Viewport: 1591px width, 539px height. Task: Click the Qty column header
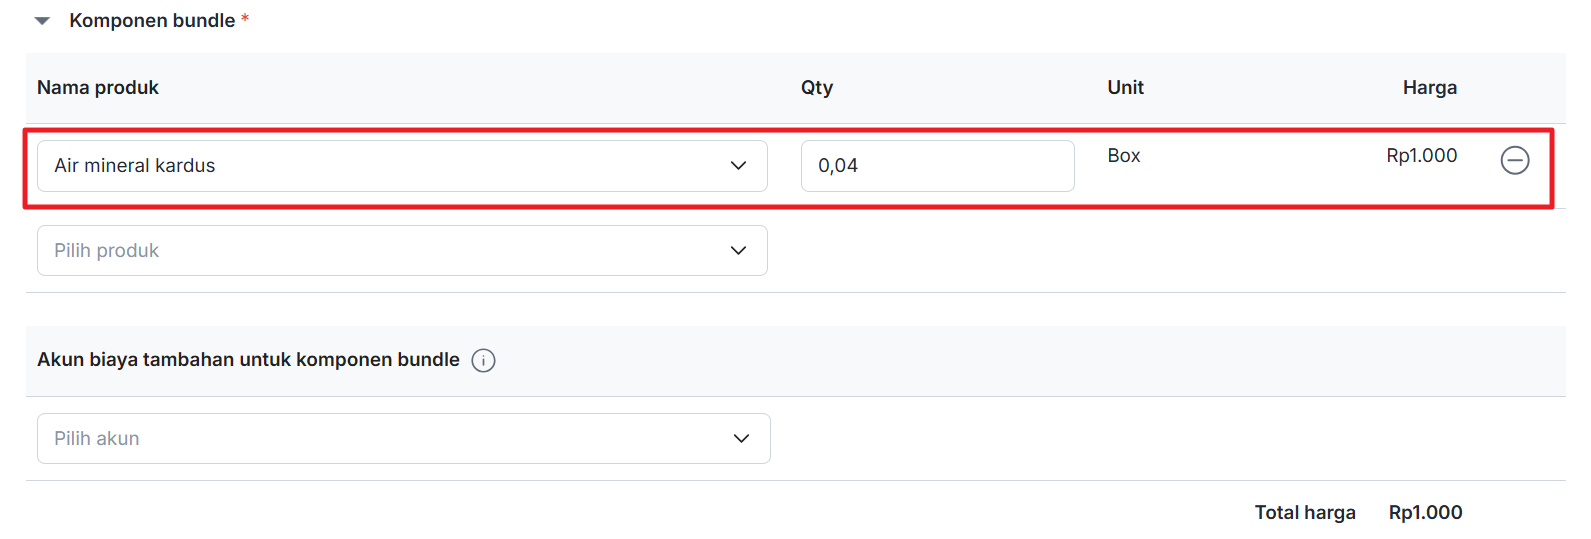[816, 88]
